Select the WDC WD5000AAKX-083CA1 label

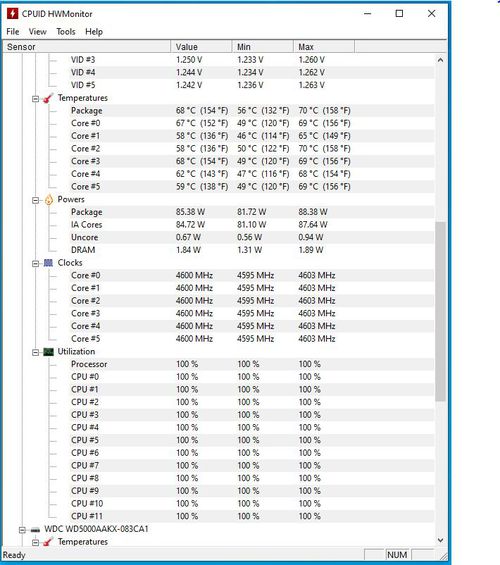click(x=96, y=529)
